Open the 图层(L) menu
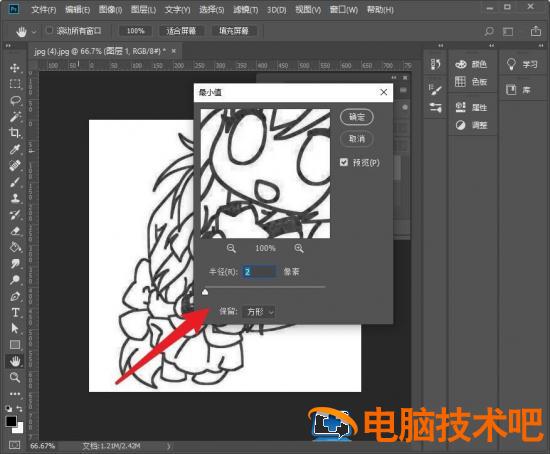Viewport: 550px width, 454px height. point(143,10)
